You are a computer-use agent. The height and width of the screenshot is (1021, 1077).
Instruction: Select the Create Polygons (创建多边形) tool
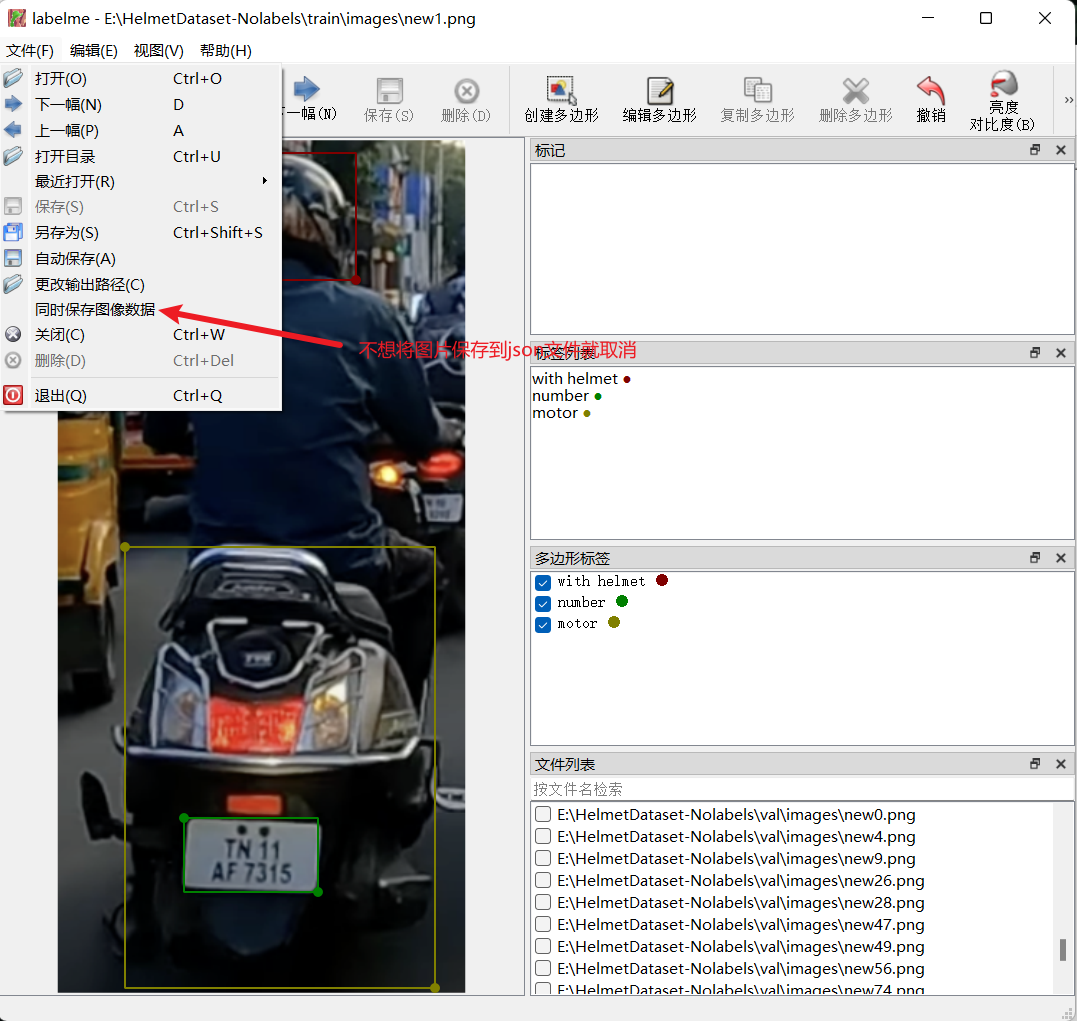click(x=561, y=100)
